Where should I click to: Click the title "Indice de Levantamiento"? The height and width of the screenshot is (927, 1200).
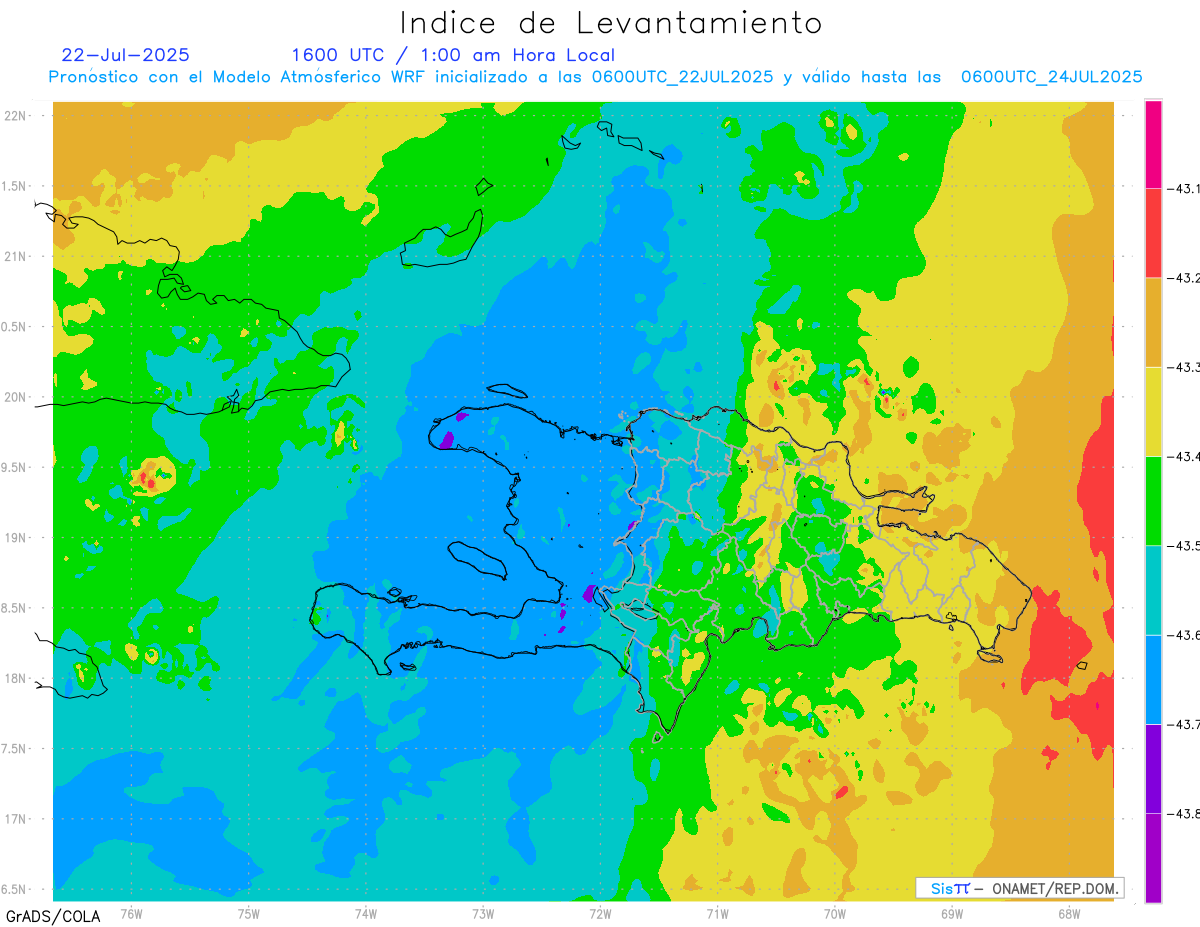pos(610,23)
